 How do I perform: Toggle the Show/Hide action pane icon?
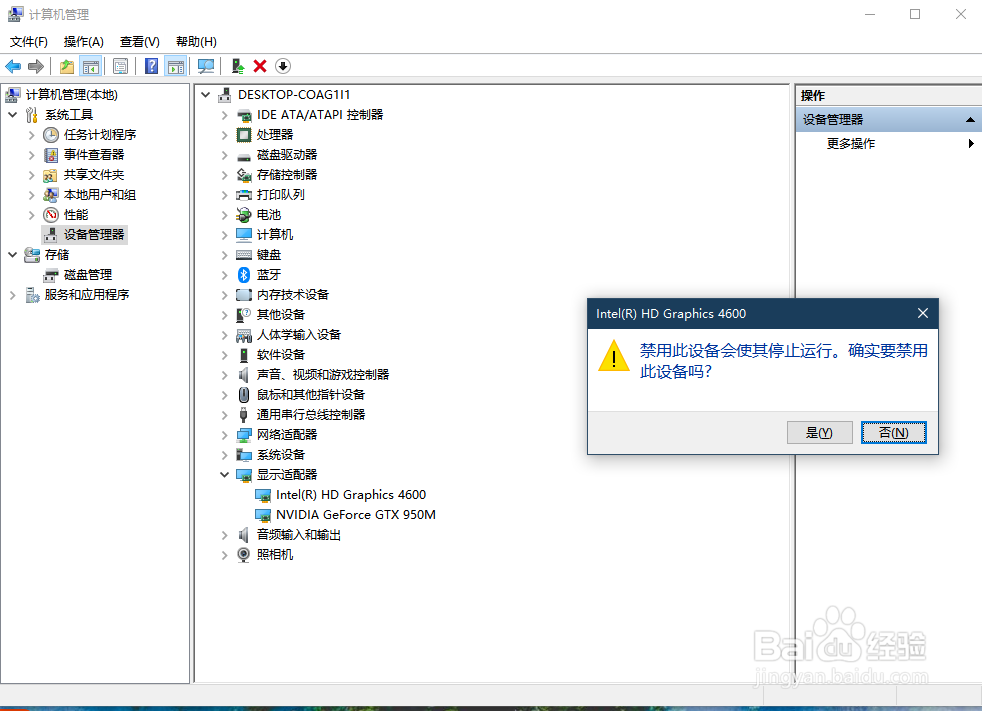(x=176, y=66)
